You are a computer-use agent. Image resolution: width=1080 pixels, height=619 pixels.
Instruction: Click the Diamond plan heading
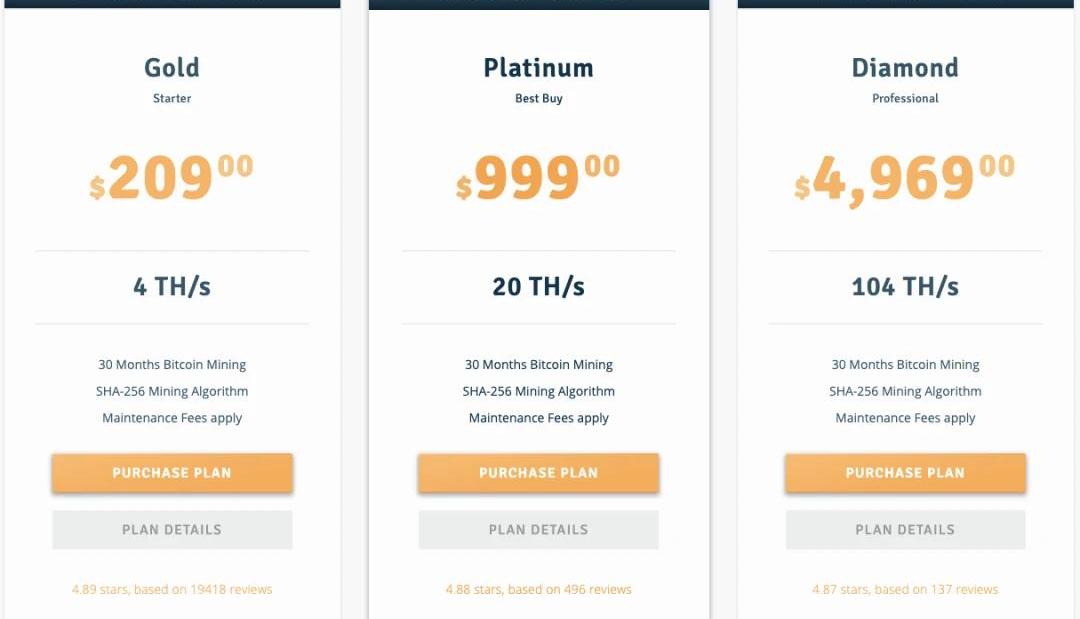(905, 68)
